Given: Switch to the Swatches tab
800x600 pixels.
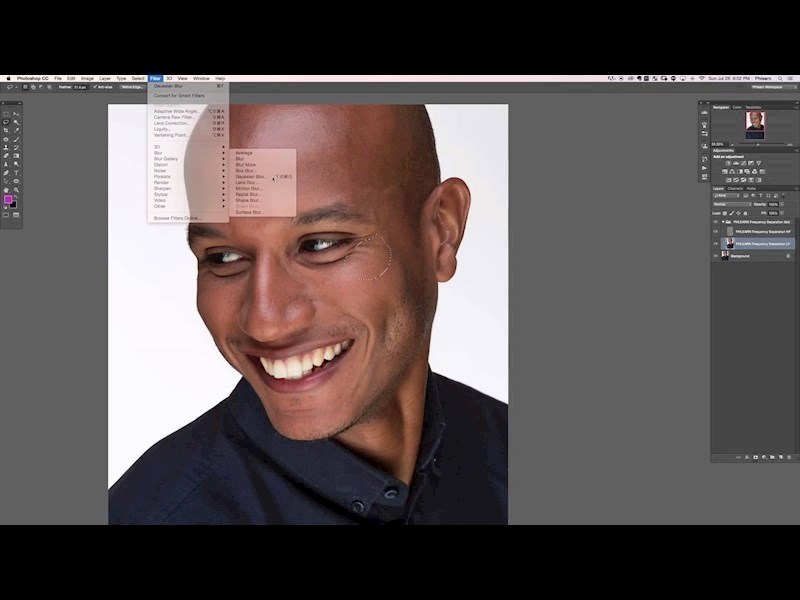Looking at the screenshot, I should [753, 107].
